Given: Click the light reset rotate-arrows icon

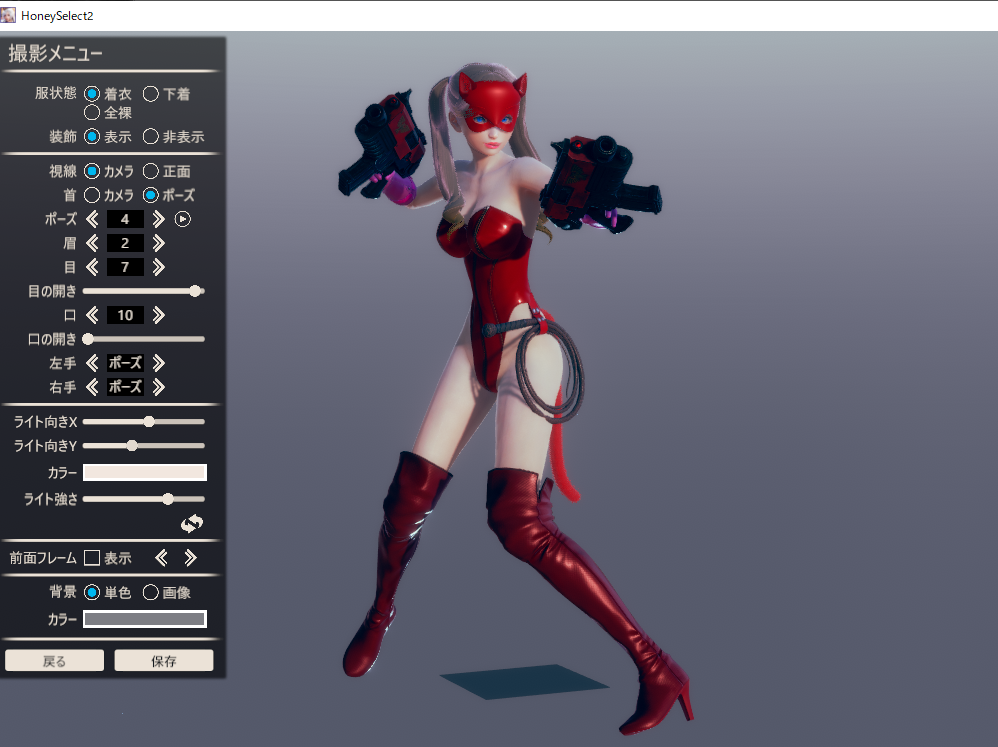Looking at the screenshot, I should (x=191, y=524).
